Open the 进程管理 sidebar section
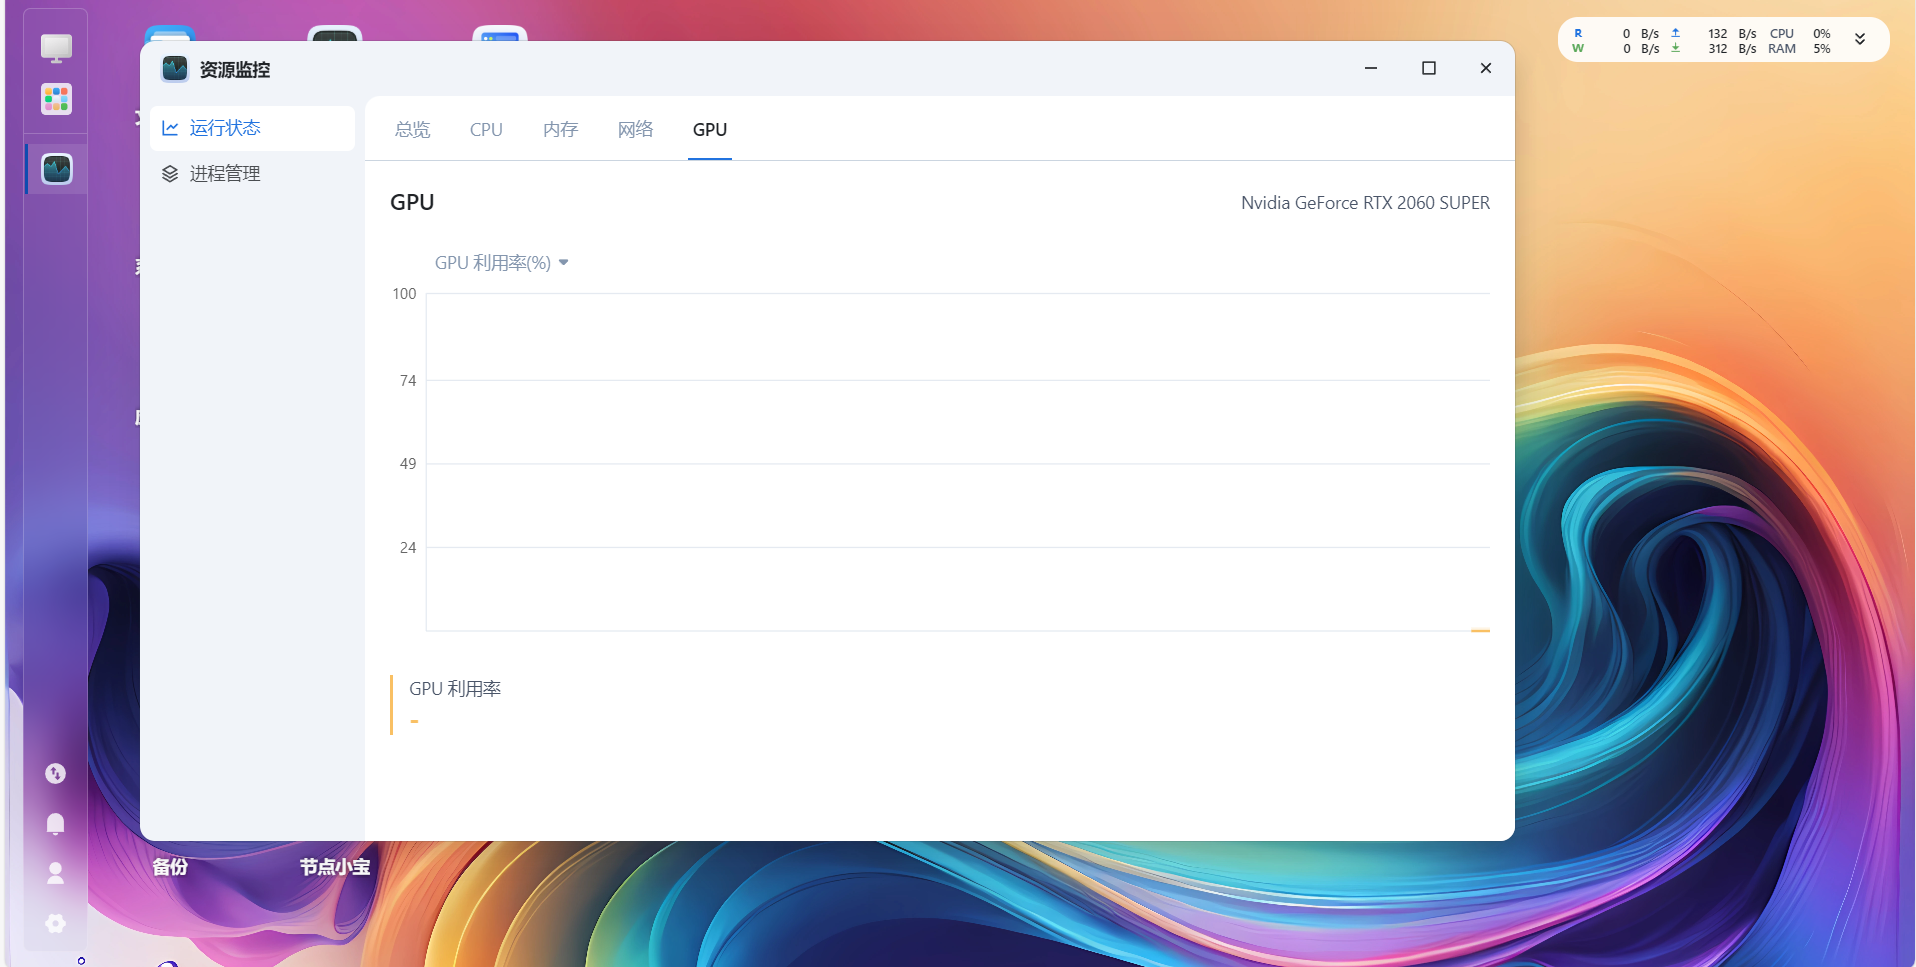1916x967 pixels. point(252,174)
